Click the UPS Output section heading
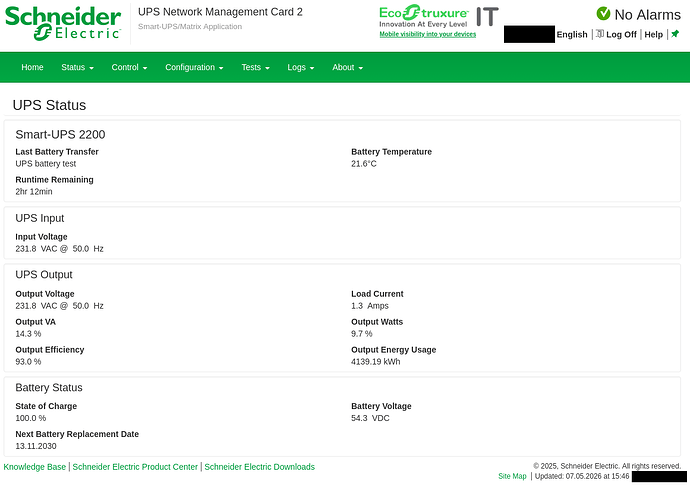 click(44, 275)
